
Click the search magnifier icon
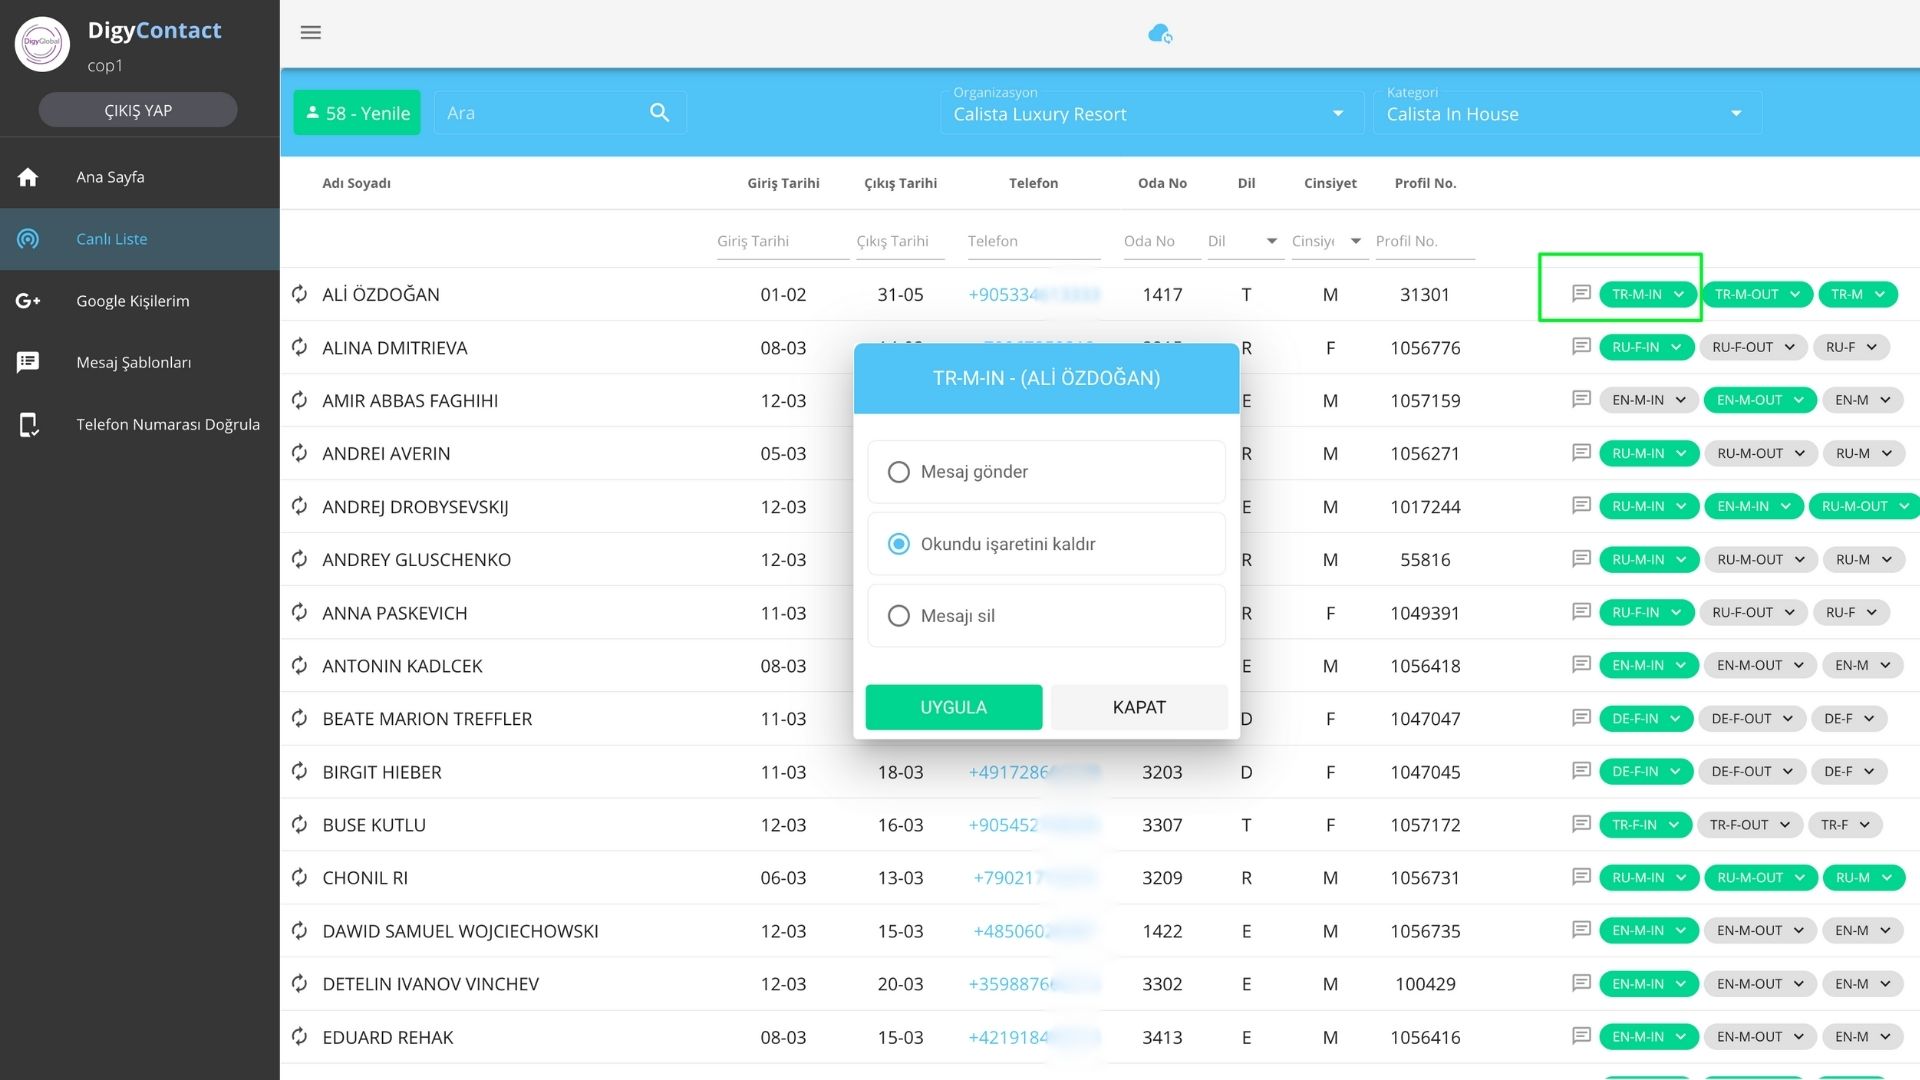[x=659, y=113]
